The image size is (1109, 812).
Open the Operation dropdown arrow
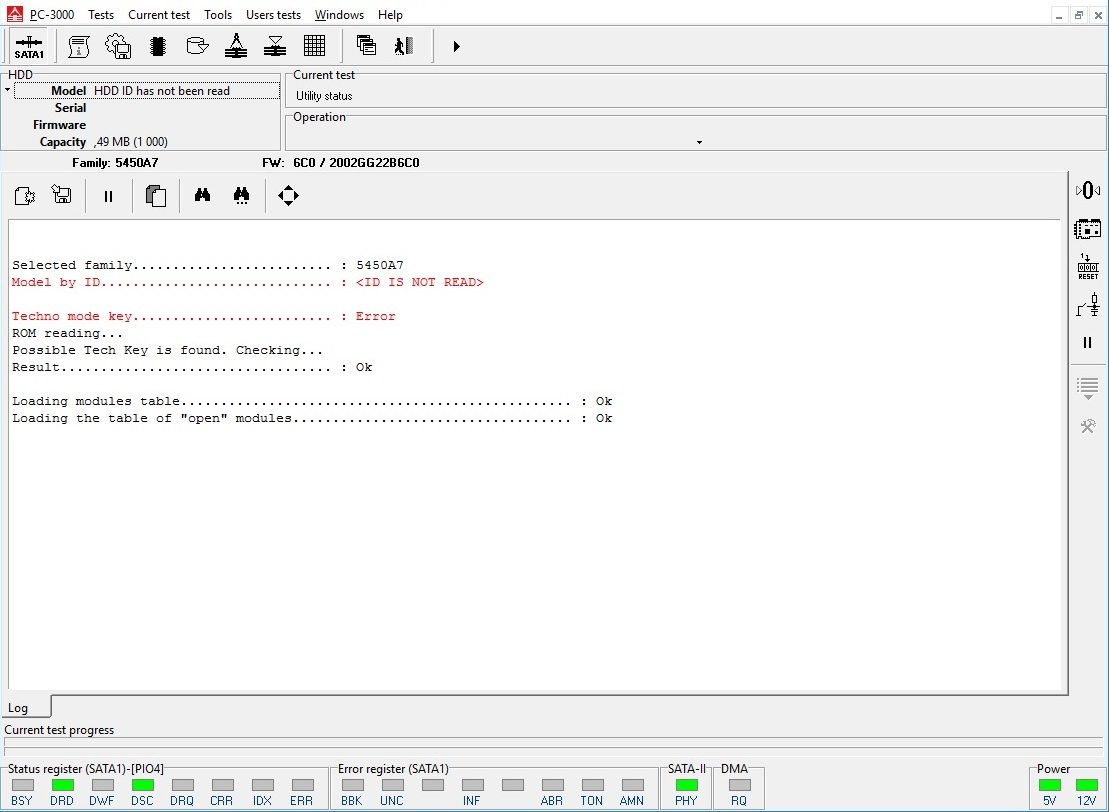pyautogui.click(x=699, y=142)
